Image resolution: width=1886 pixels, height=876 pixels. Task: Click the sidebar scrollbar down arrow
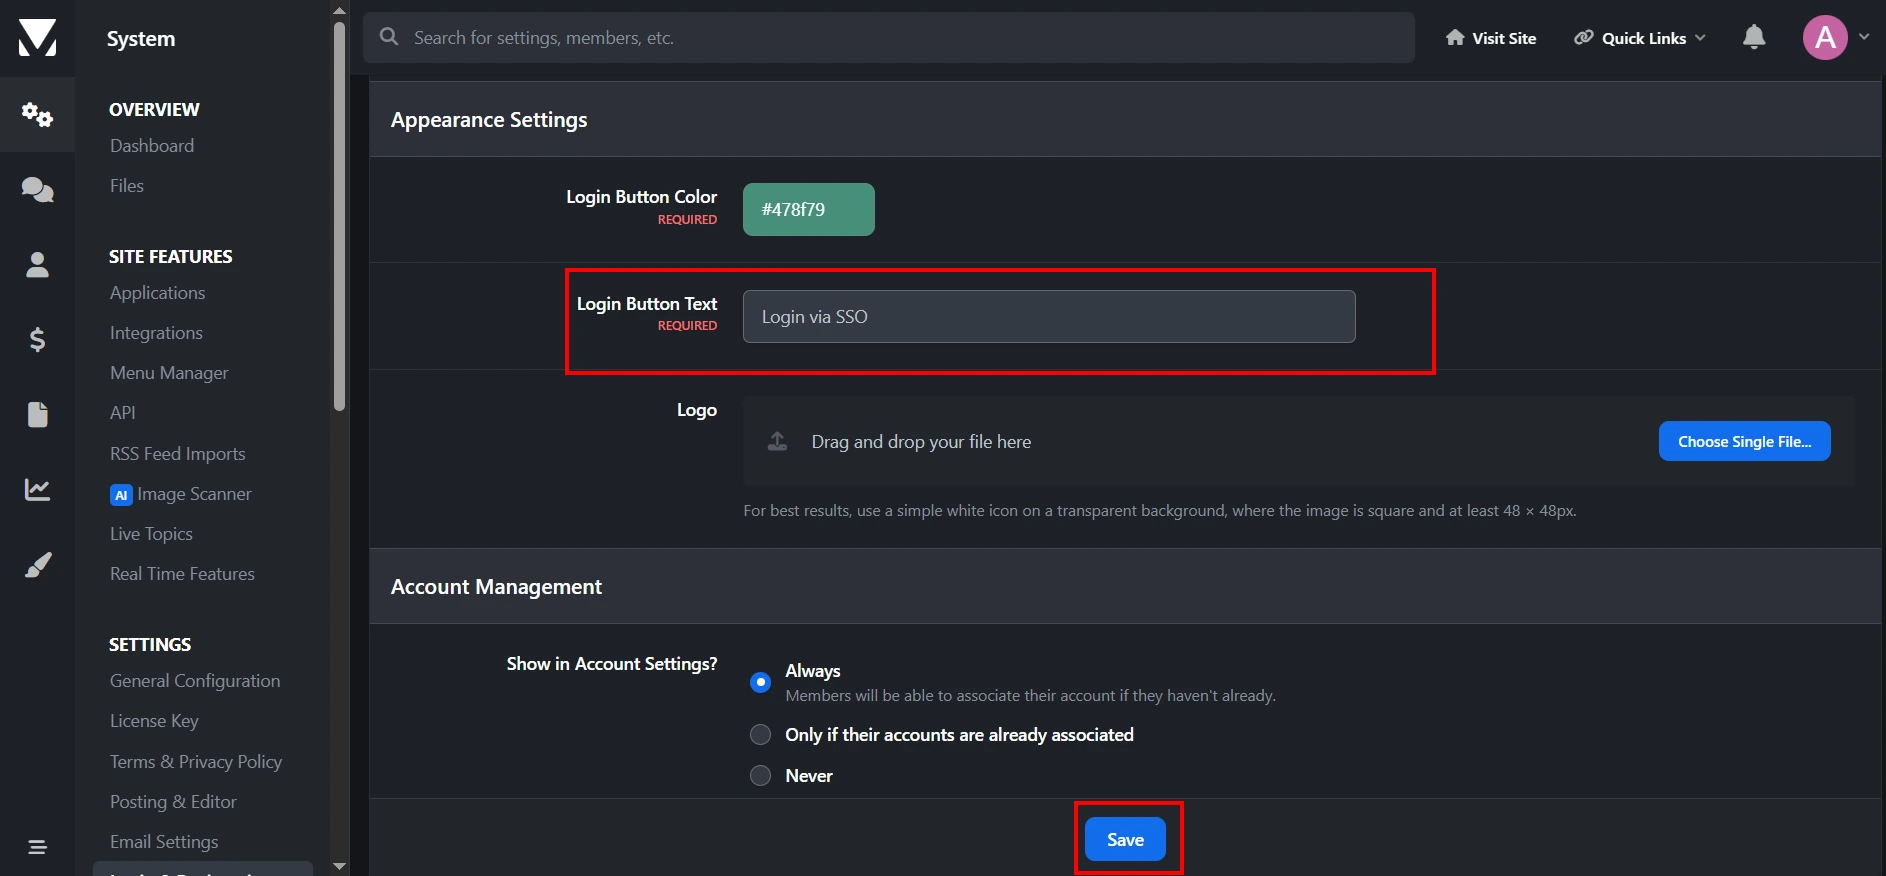click(339, 866)
